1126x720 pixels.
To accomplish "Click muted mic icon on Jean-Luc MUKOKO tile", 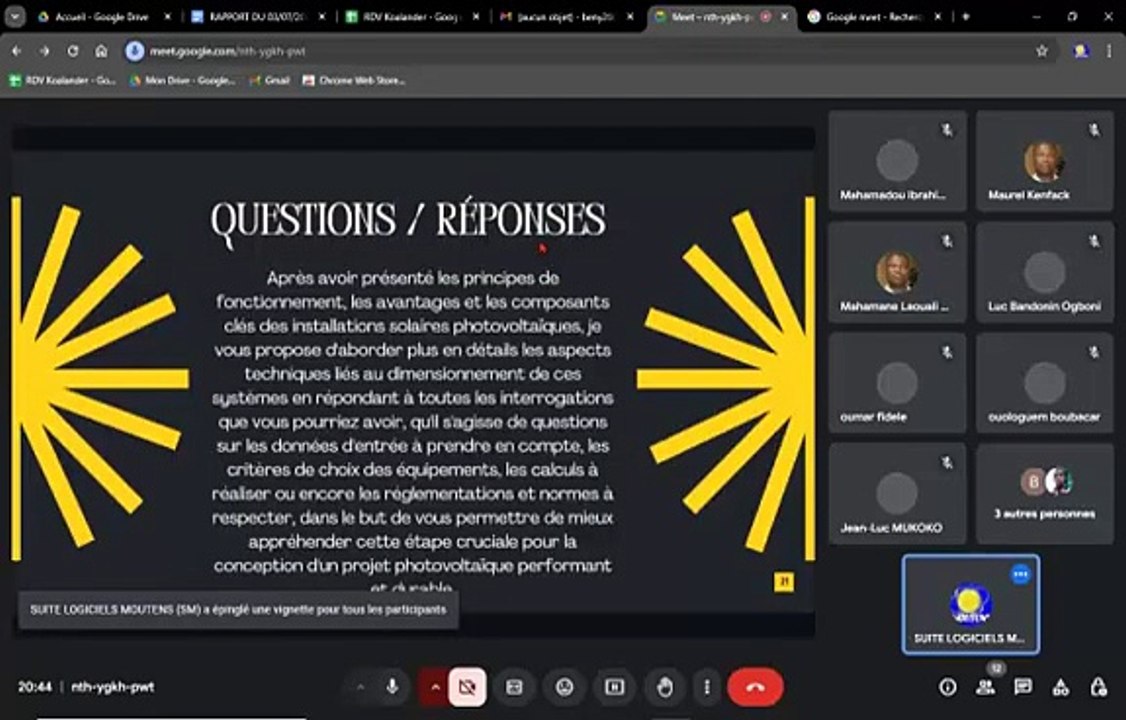I will pos(947,463).
